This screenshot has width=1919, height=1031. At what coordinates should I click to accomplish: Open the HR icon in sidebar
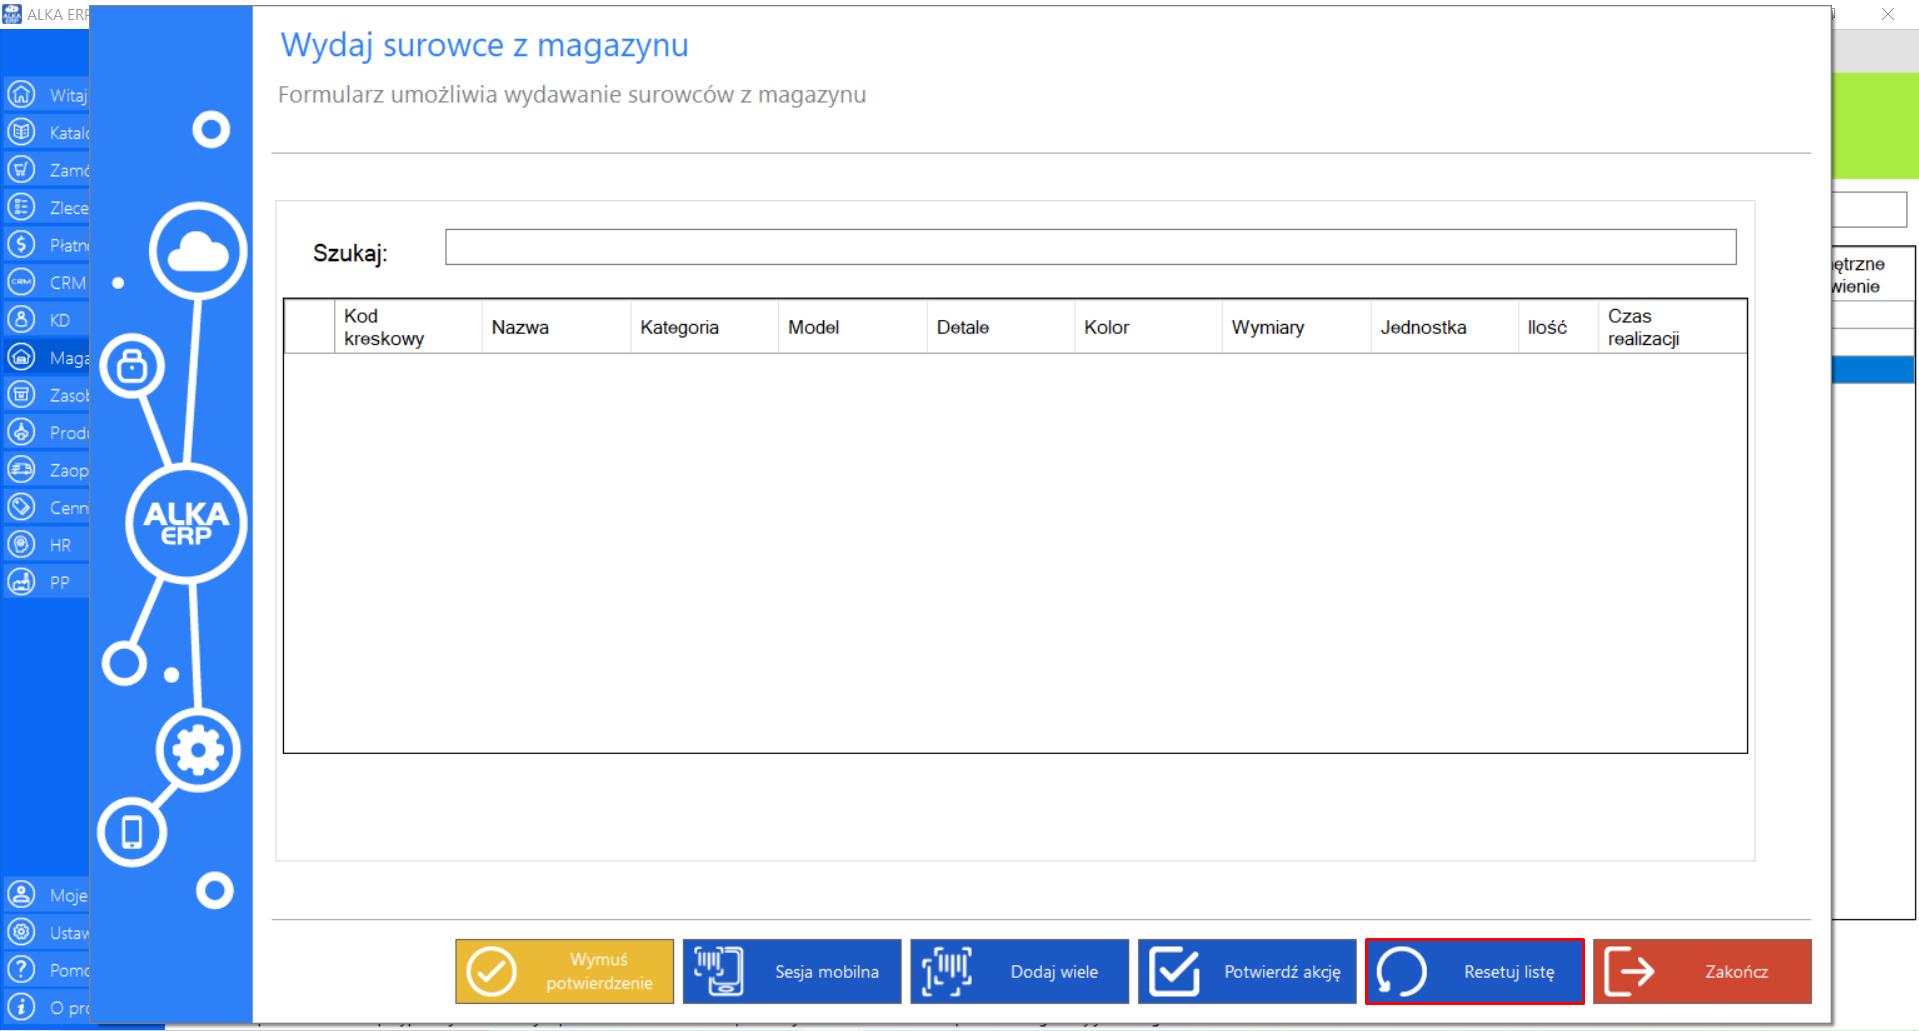coord(21,544)
